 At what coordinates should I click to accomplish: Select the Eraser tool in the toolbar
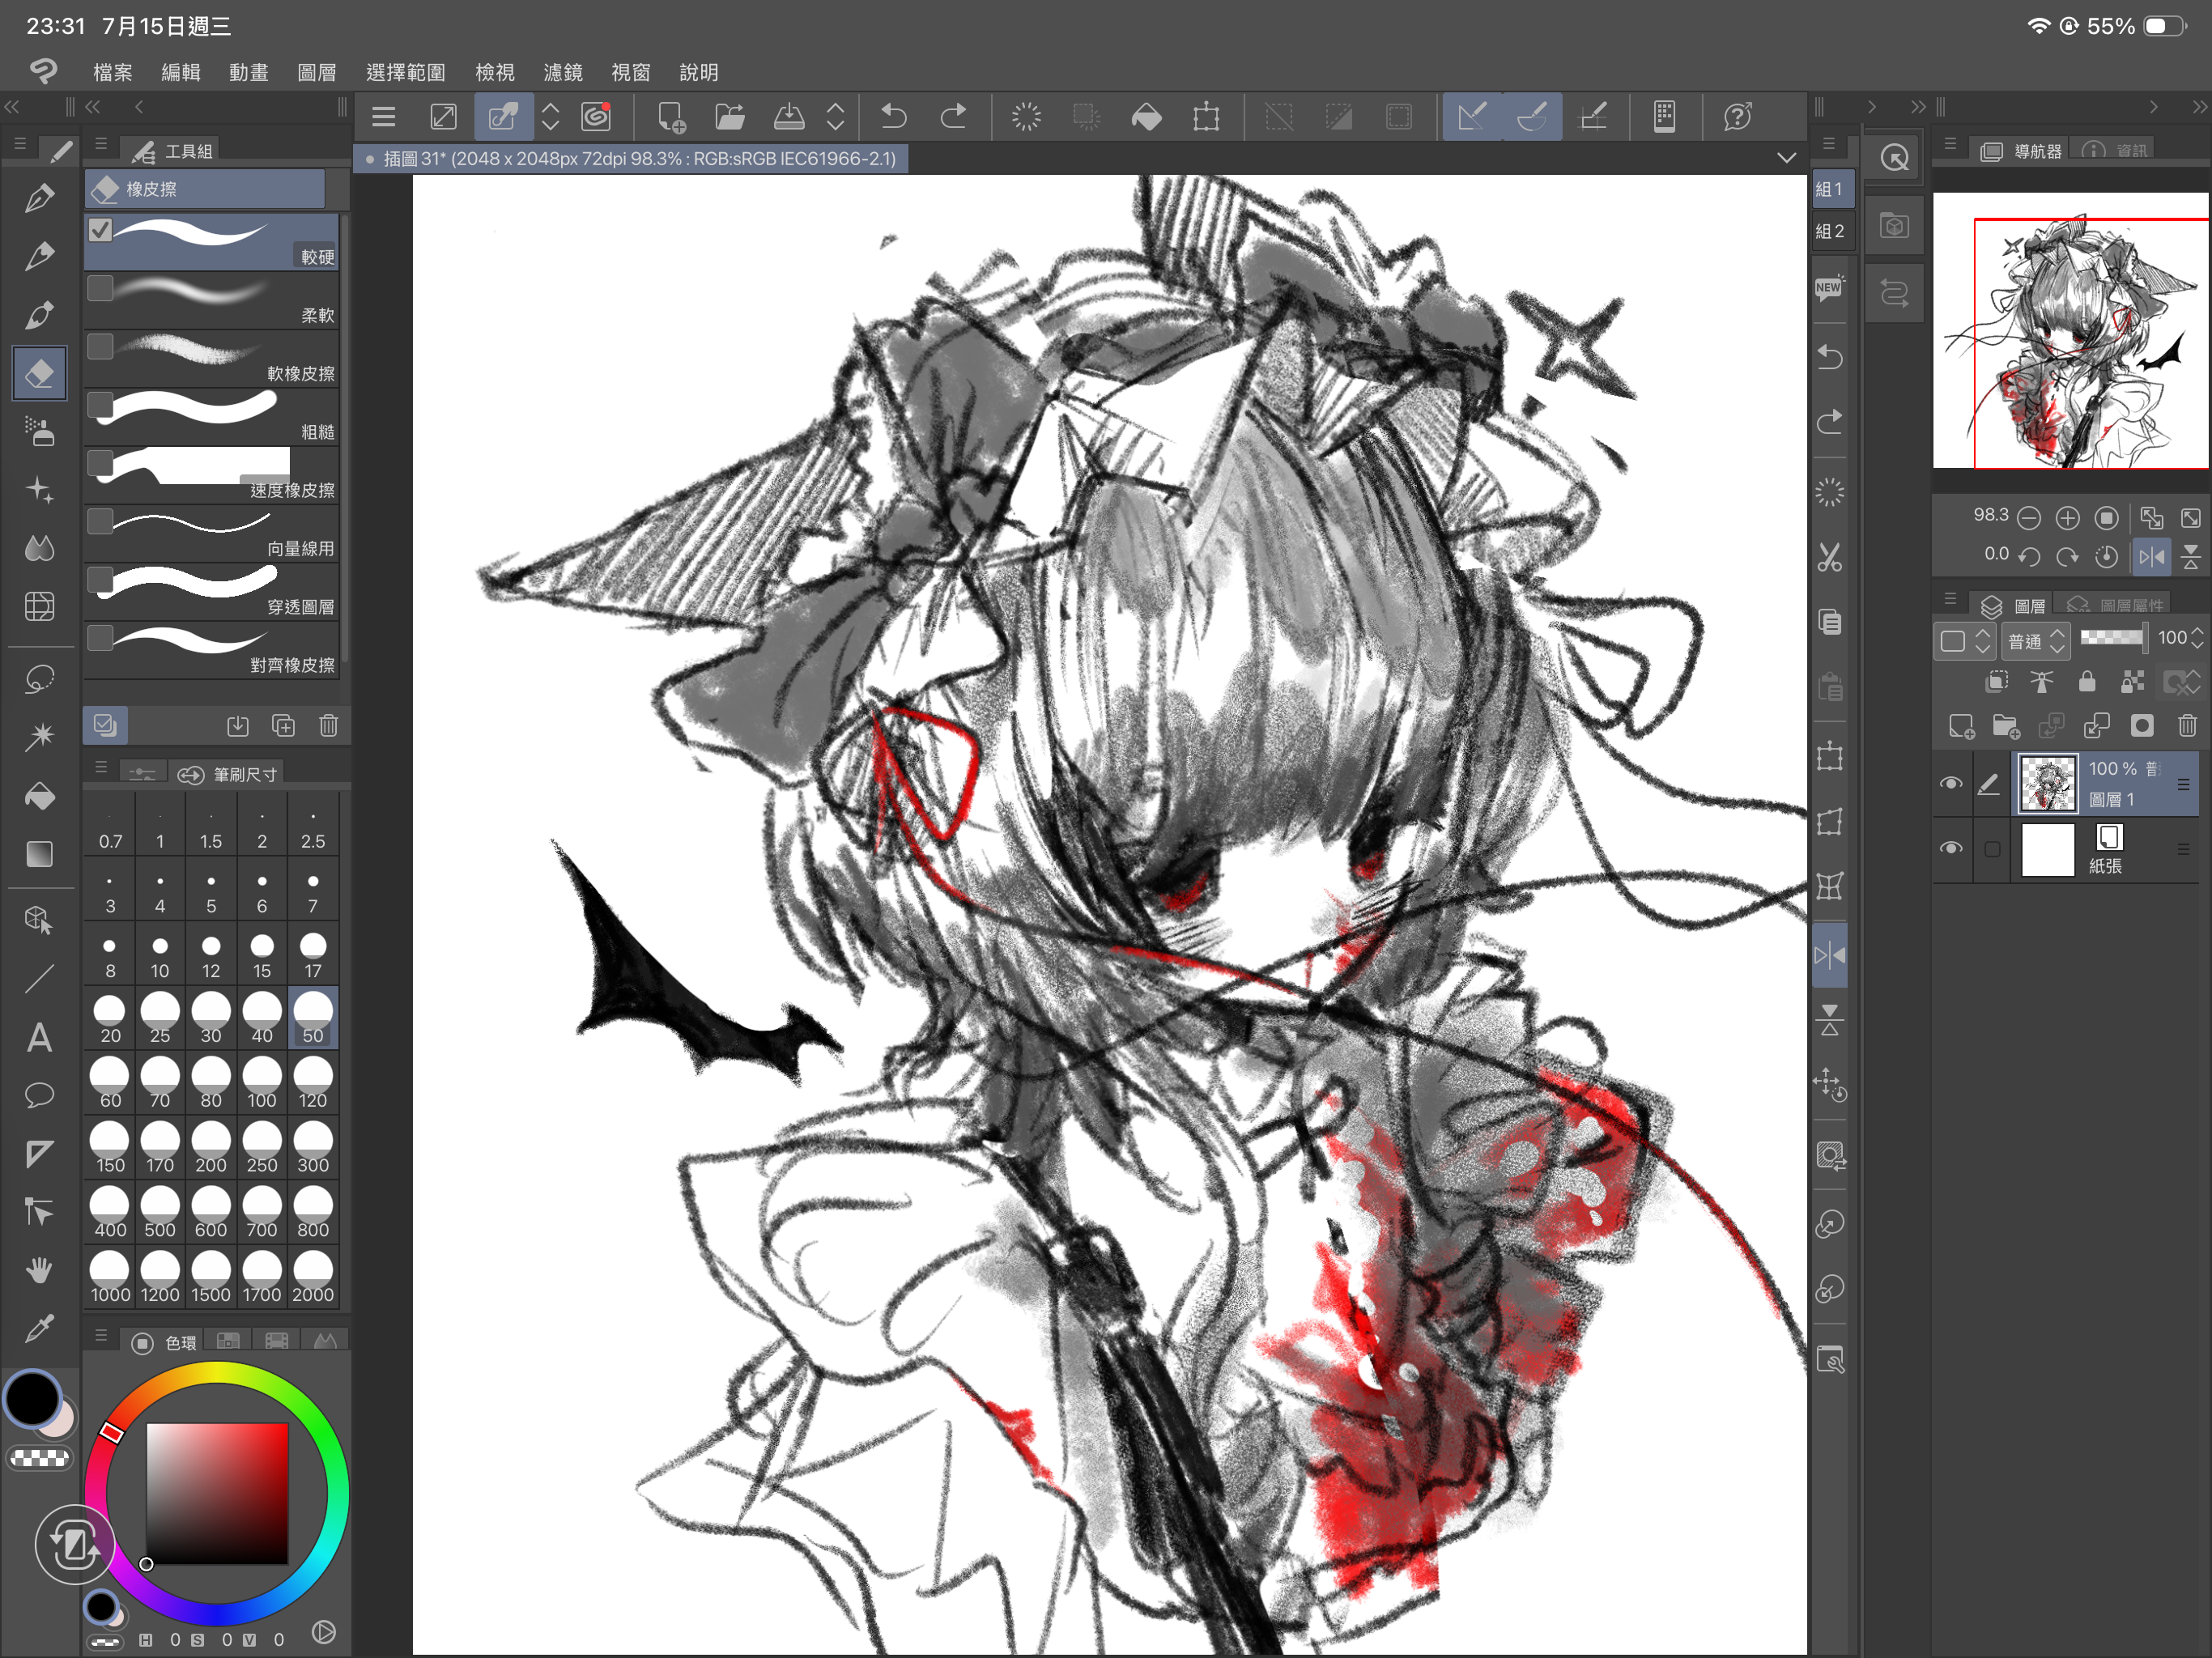click(x=39, y=373)
